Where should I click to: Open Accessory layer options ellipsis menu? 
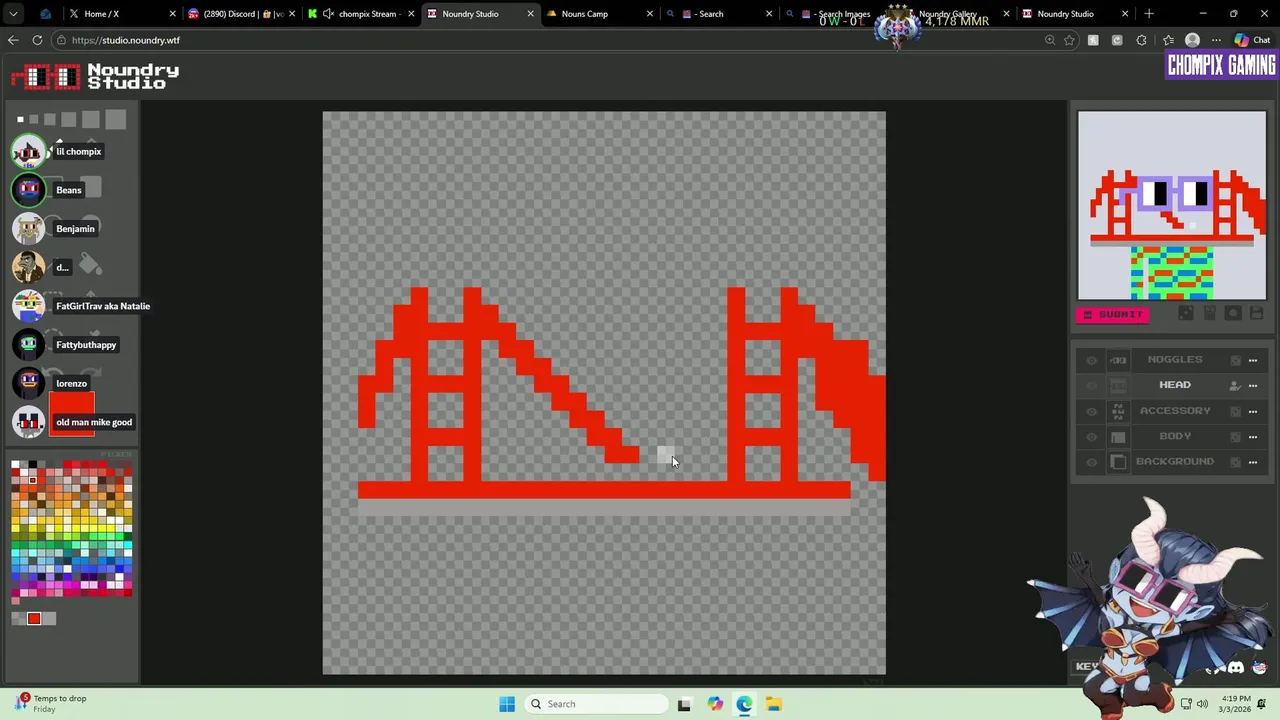pos(1253,411)
